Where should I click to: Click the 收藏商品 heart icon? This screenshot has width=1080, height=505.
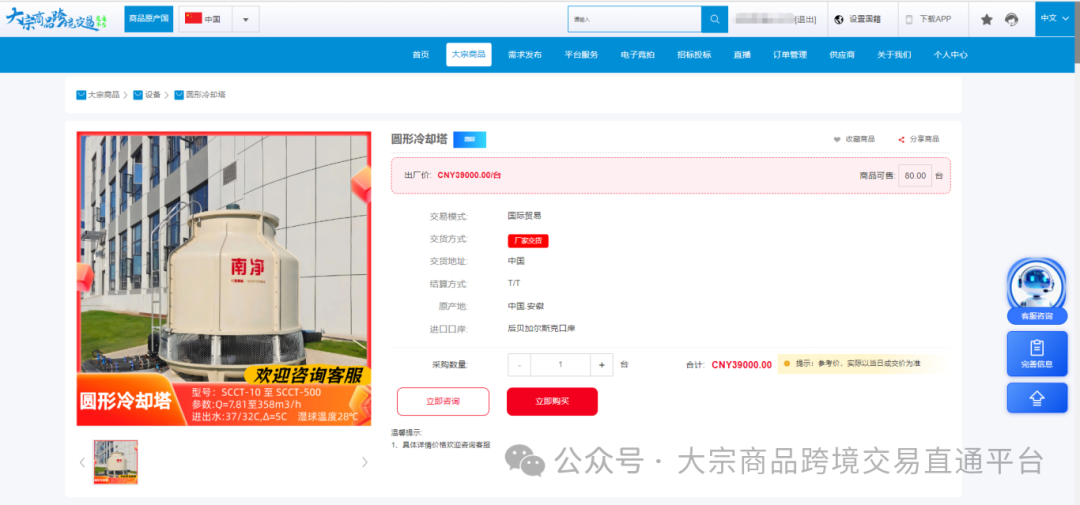[x=837, y=139]
